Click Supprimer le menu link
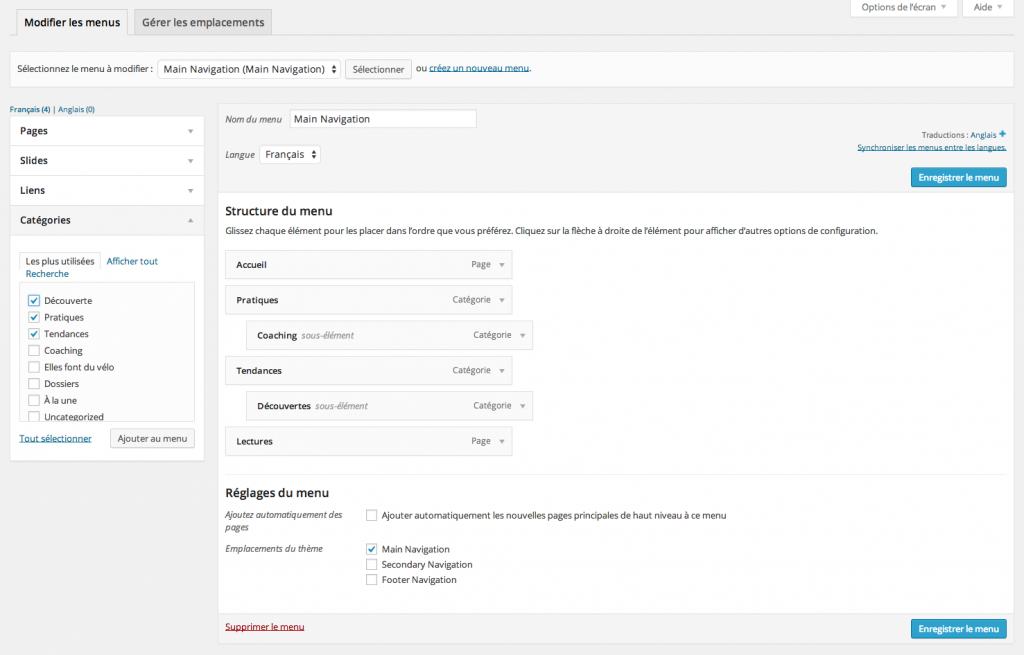The width and height of the screenshot is (1024, 655). click(x=264, y=627)
